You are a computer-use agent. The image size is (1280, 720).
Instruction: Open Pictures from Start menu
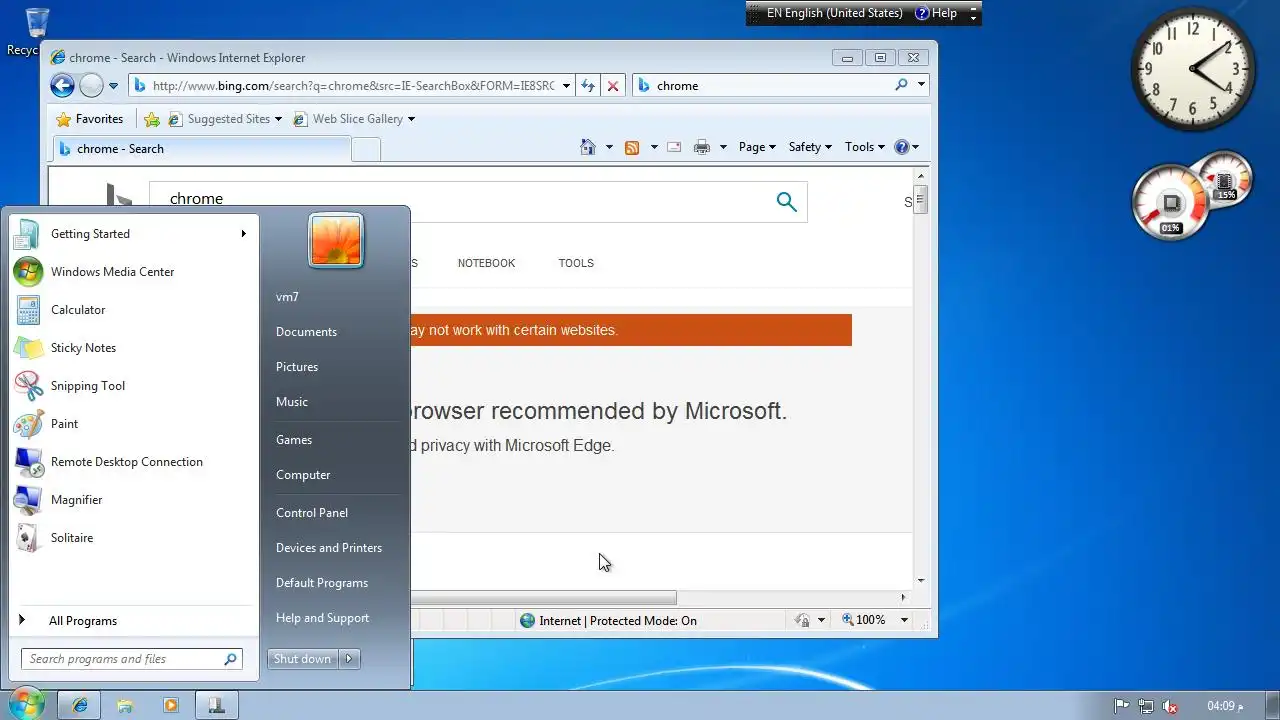(x=297, y=367)
